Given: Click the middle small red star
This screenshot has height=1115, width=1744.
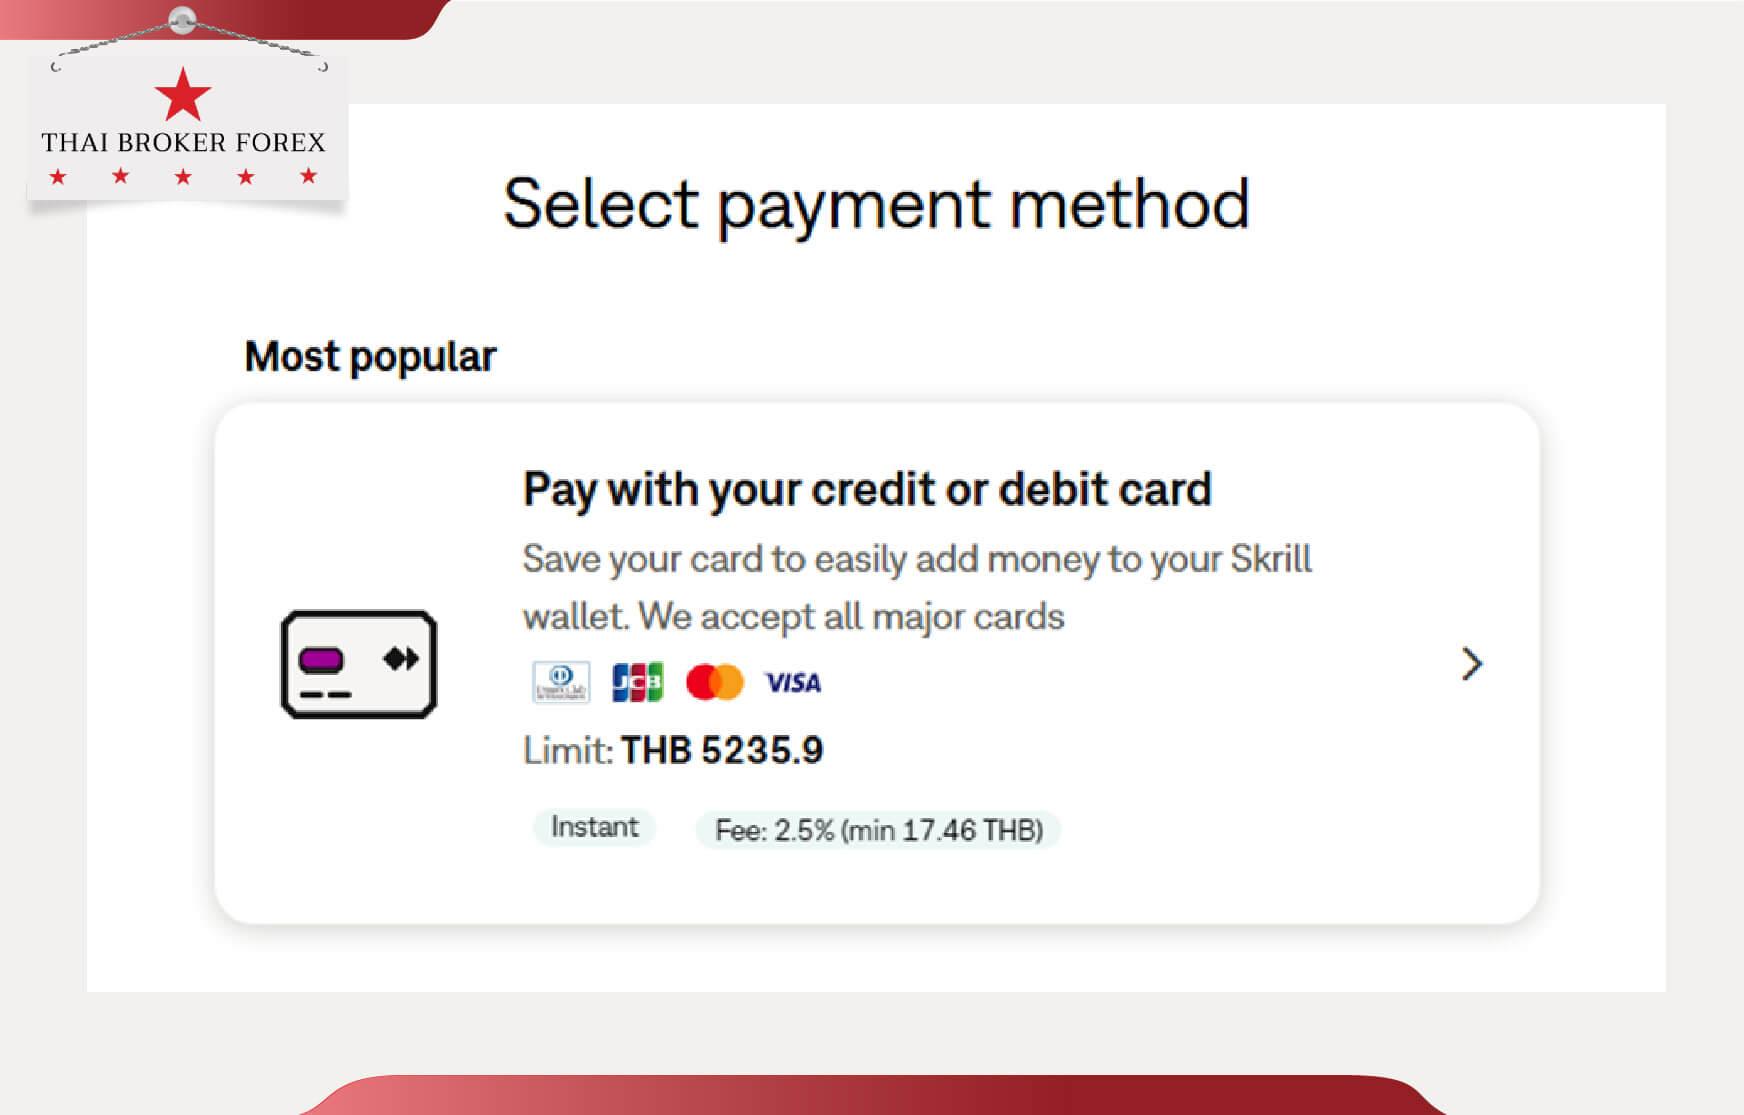Looking at the screenshot, I should tap(183, 177).
